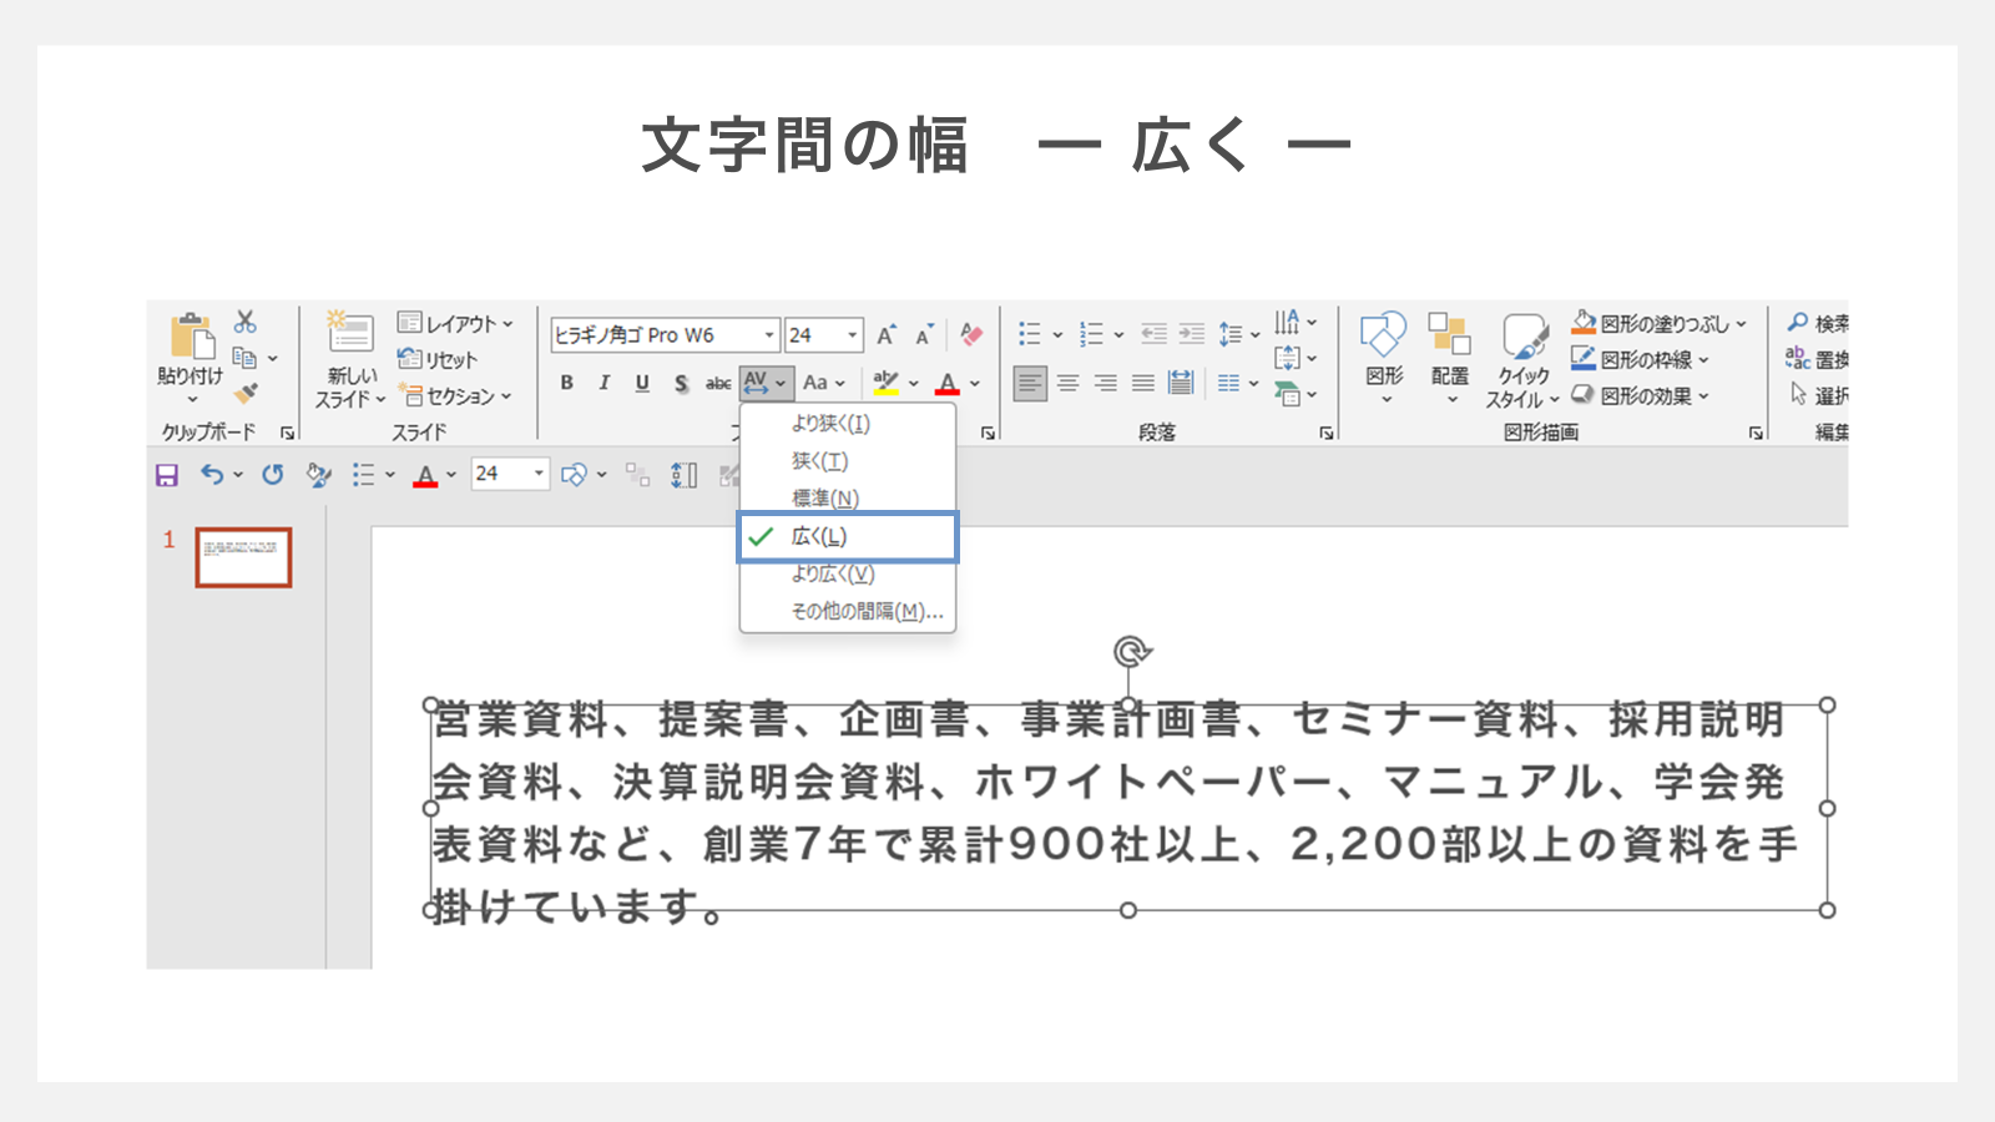Viewport: 1995px width, 1122px height.
Task: Select より広く(V) spacing option
Action: (x=847, y=574)
